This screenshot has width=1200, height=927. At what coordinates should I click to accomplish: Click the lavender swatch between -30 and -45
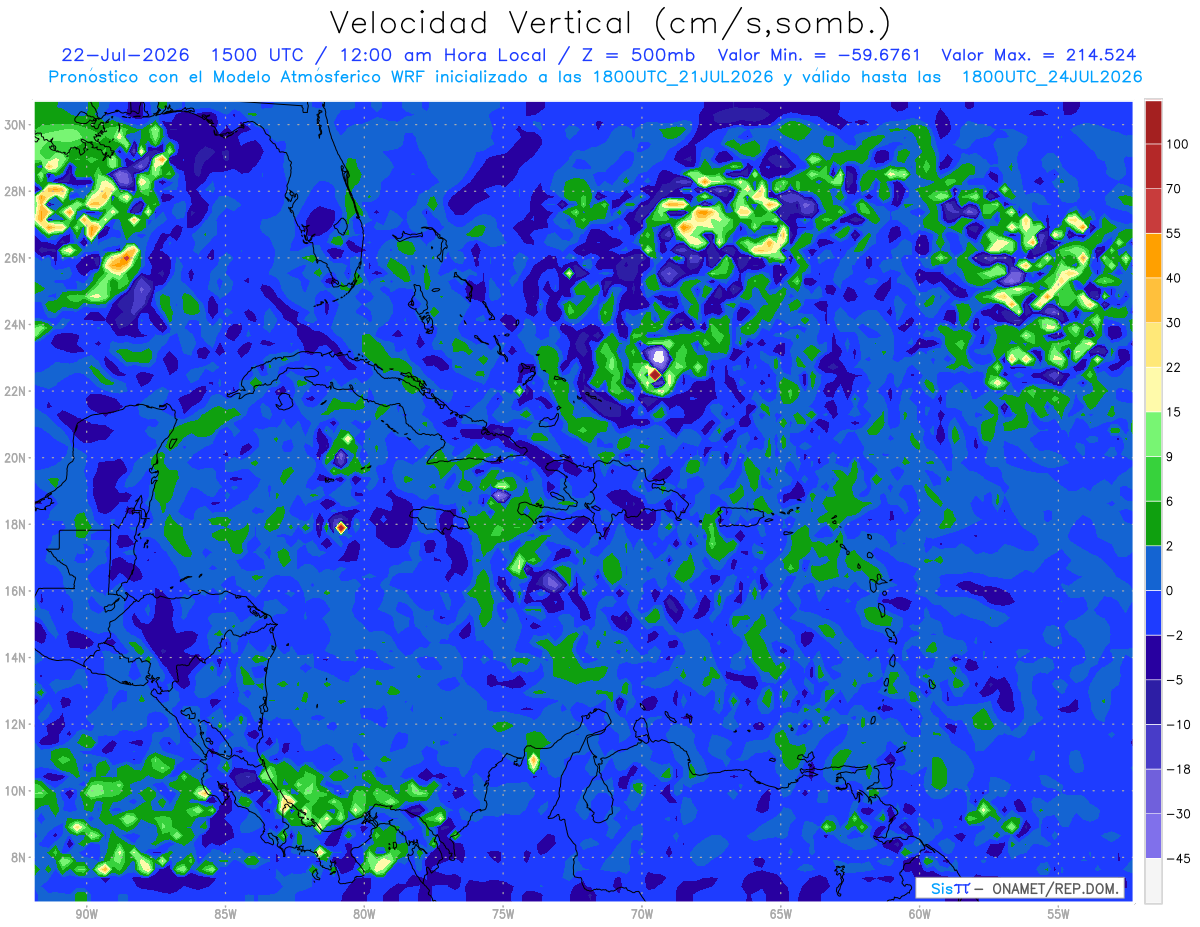(x=1153, y=837)
